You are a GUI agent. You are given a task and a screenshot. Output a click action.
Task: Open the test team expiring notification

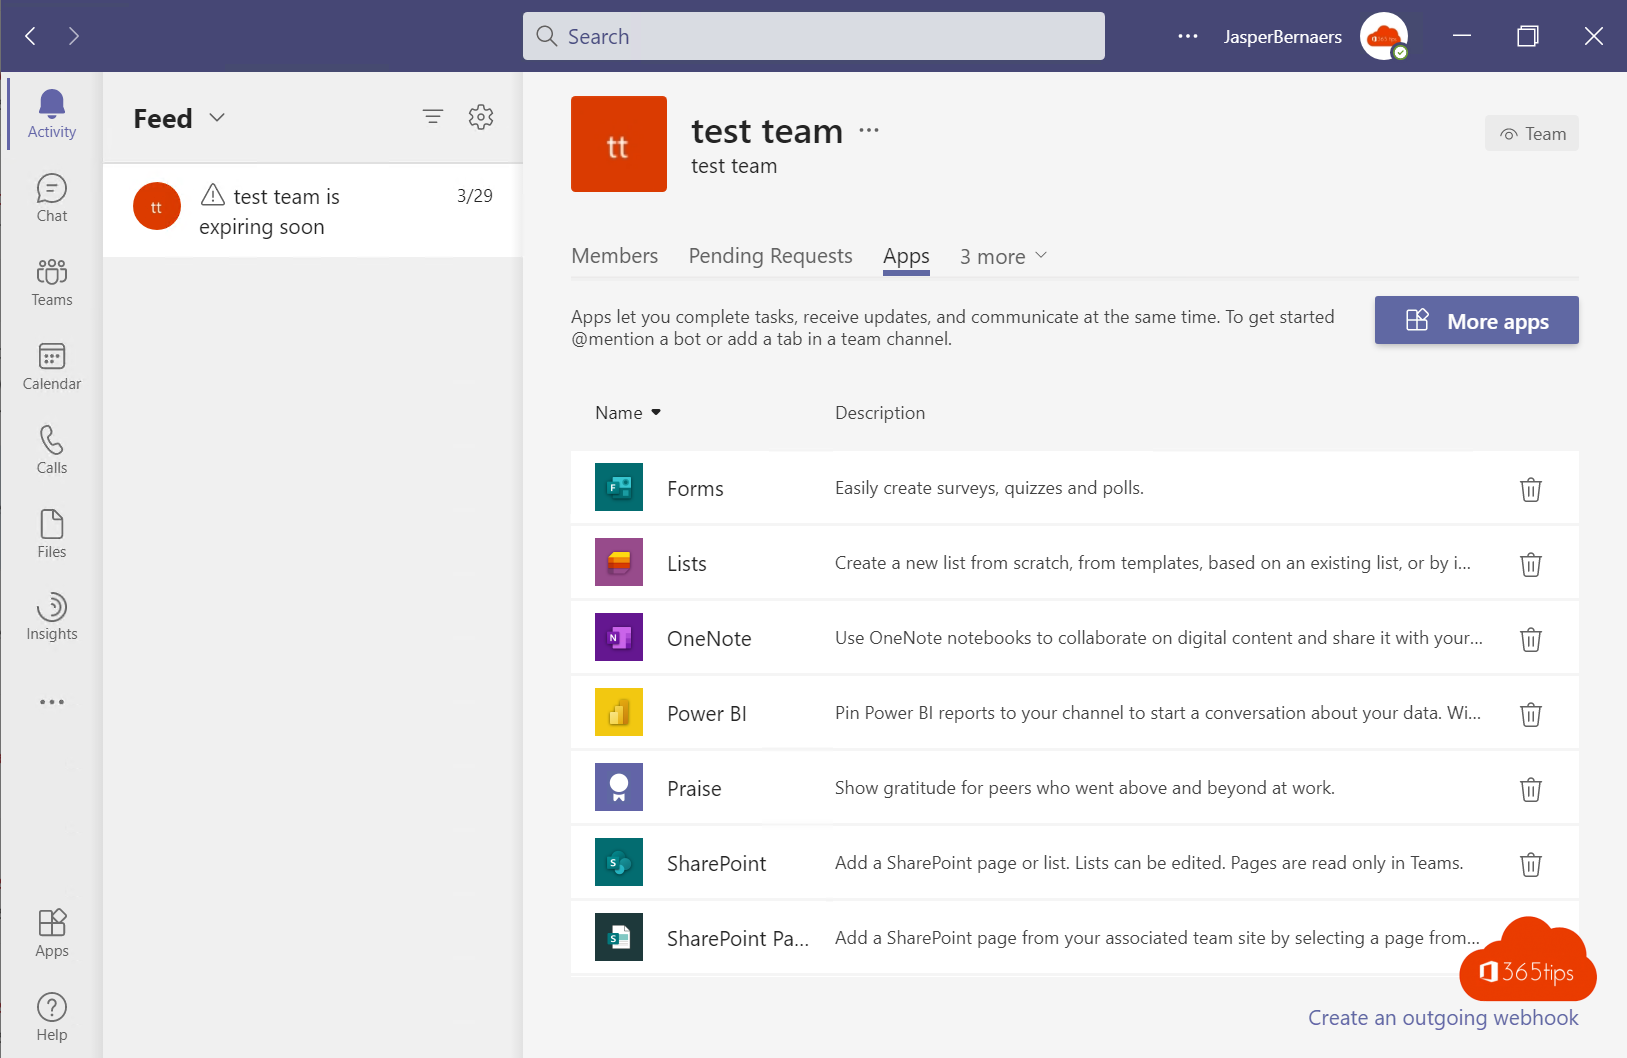(313, 211)
